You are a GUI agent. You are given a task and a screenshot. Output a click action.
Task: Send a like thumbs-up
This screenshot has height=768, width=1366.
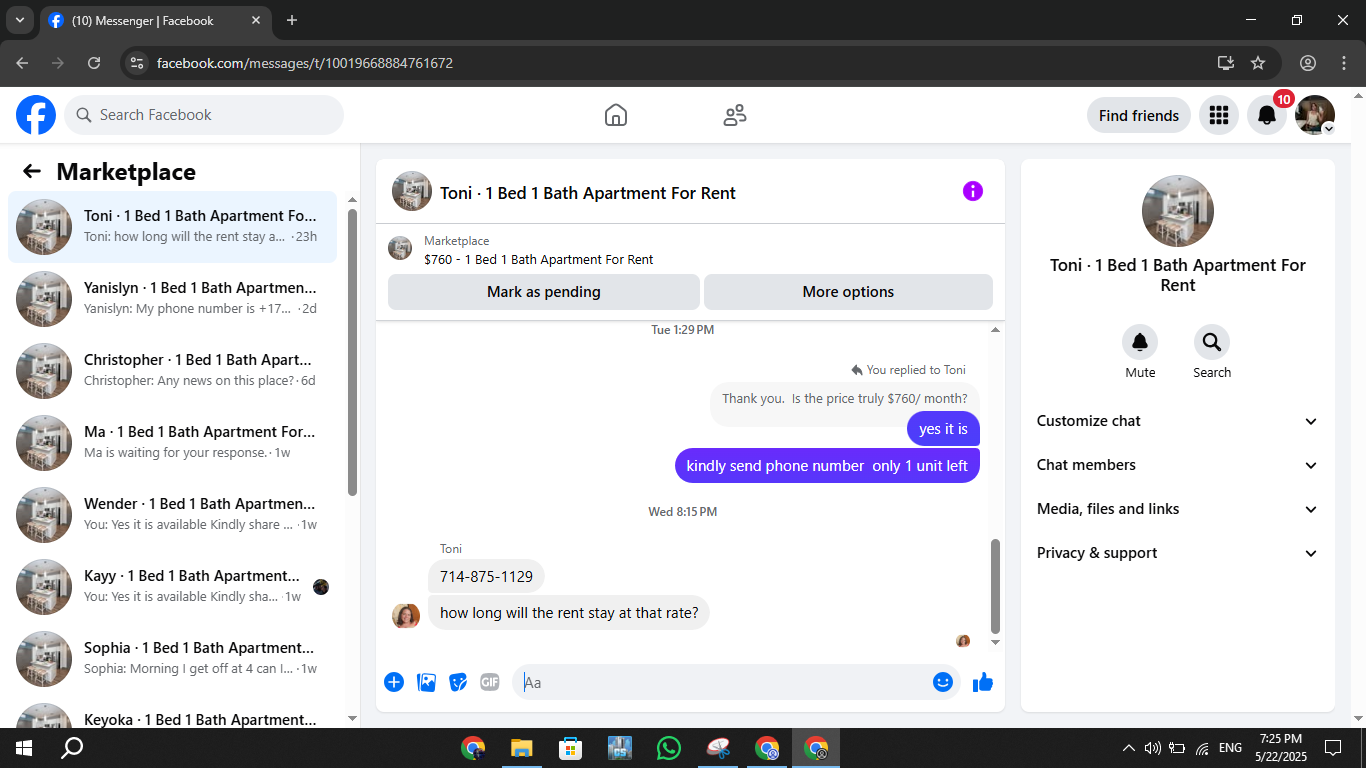point(983,682)
